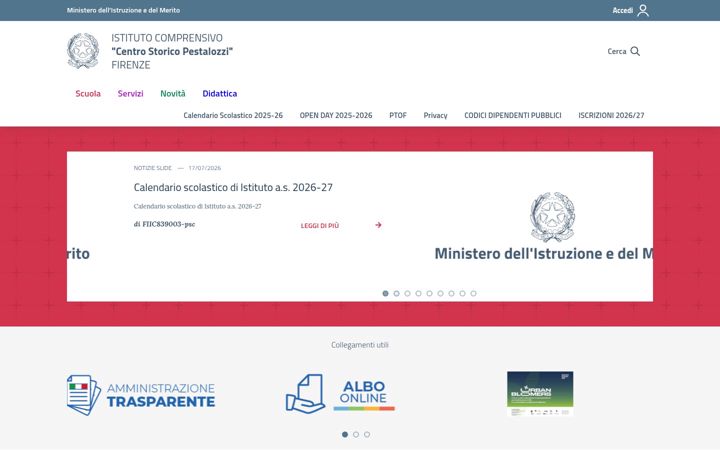
Task: Click the LEGGI DI PIÙ button
Action: click(x=320, y=225)
